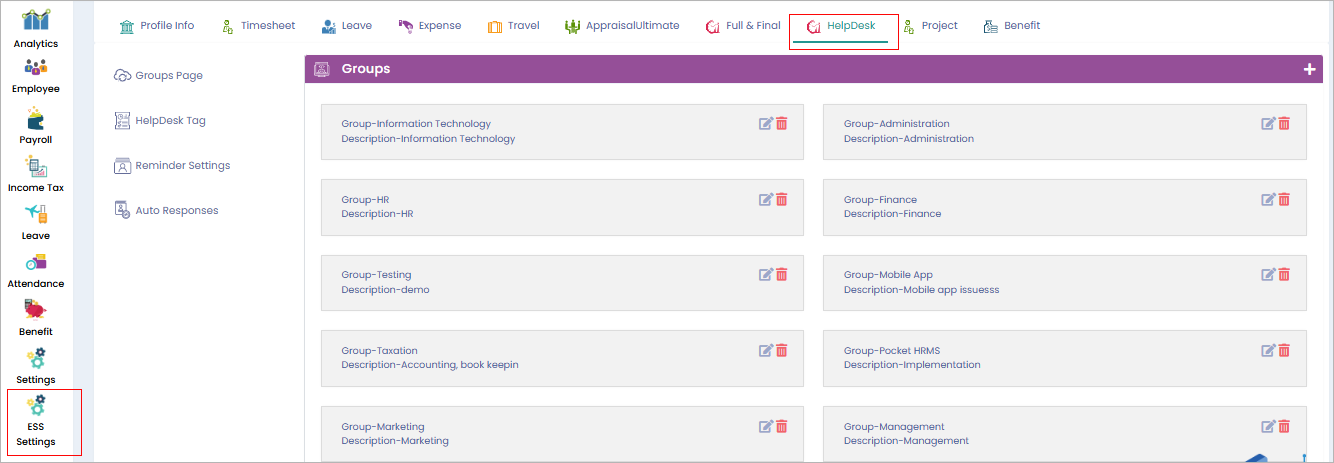Edit the Mobile App group
1334x463 pixels.
[1268, 274]
